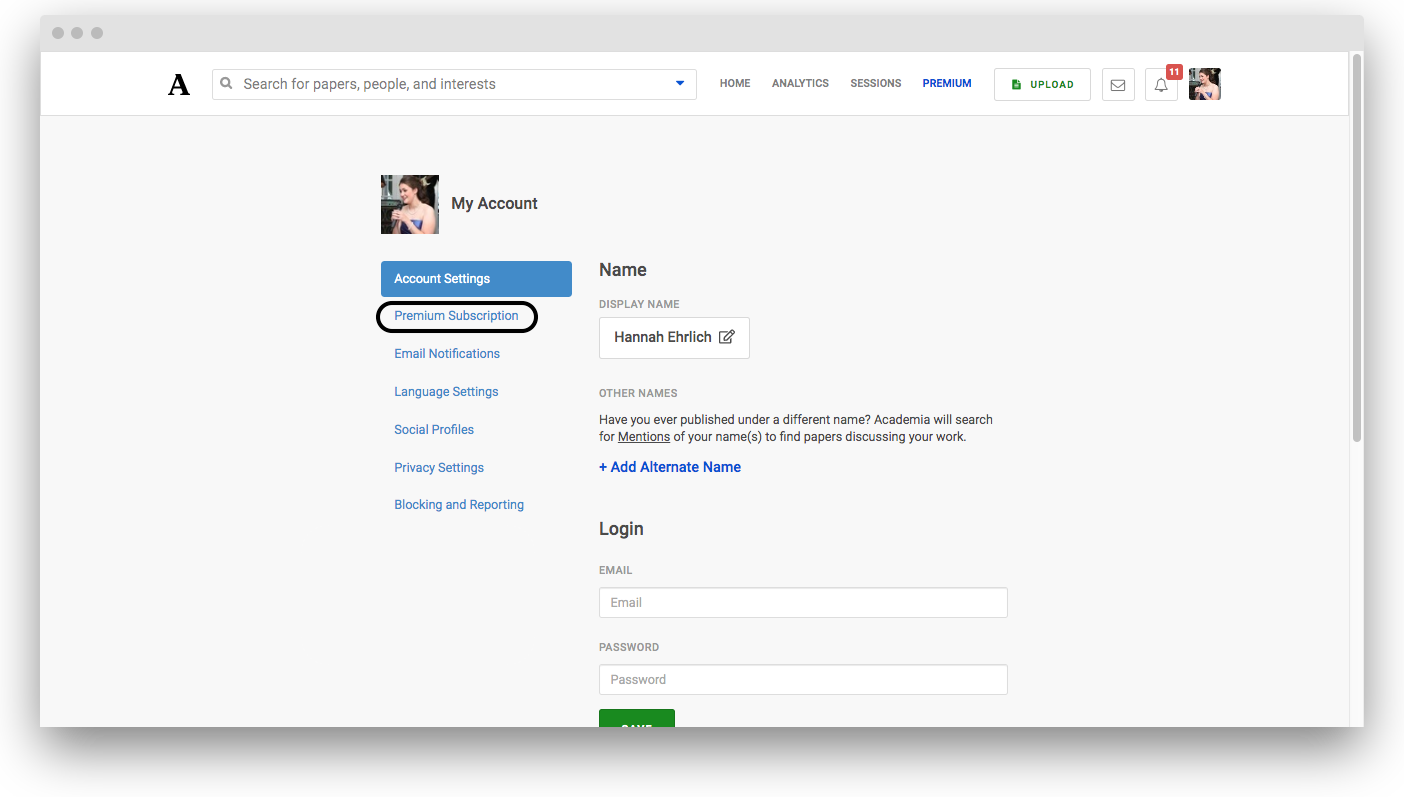Click the Email input field
The width and height of the screenshot is (1404, 797).
(803, 603)
